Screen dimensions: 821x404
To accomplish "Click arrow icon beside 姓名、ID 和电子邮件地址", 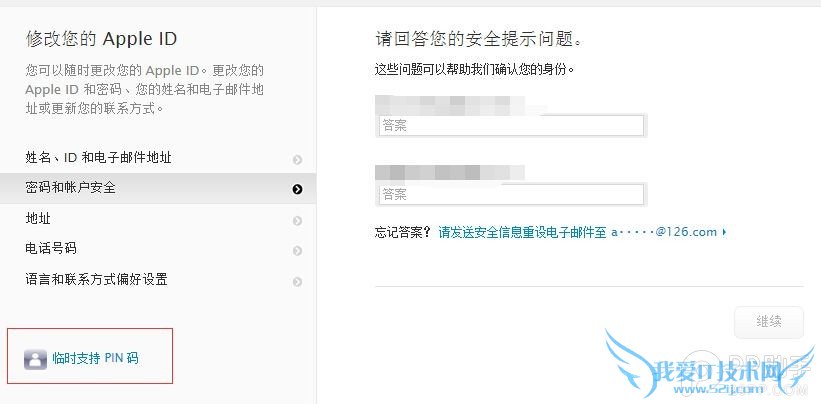I will (x=297, y=159).
